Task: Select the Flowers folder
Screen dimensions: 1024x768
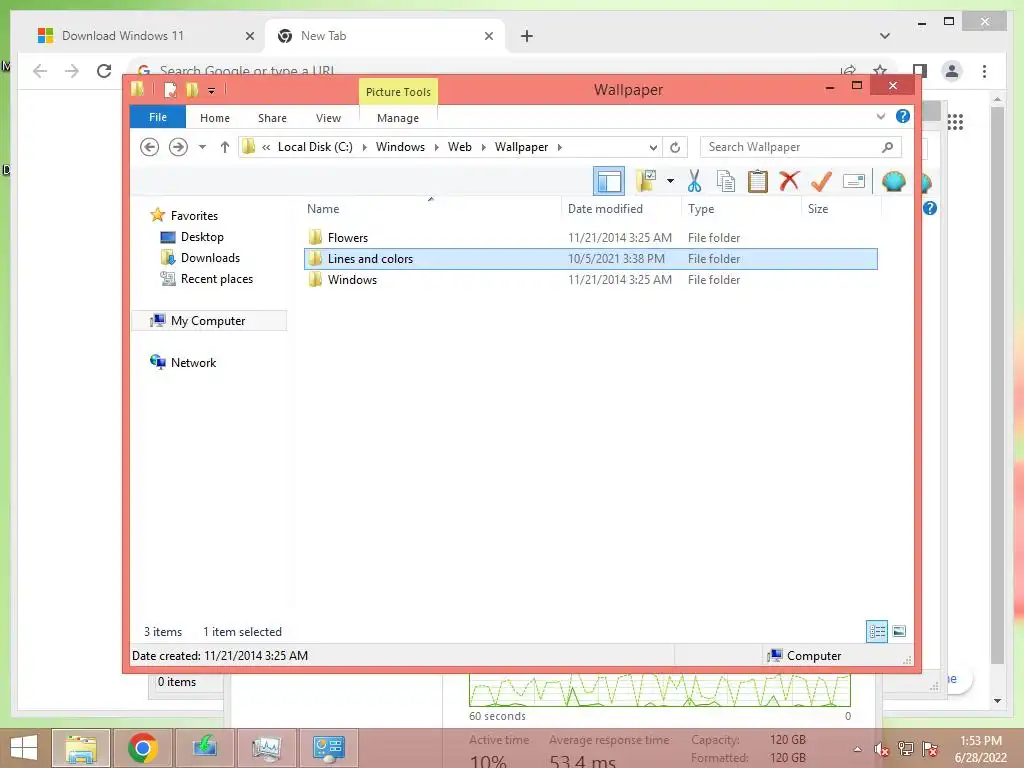Action: [x=590, y=238]
